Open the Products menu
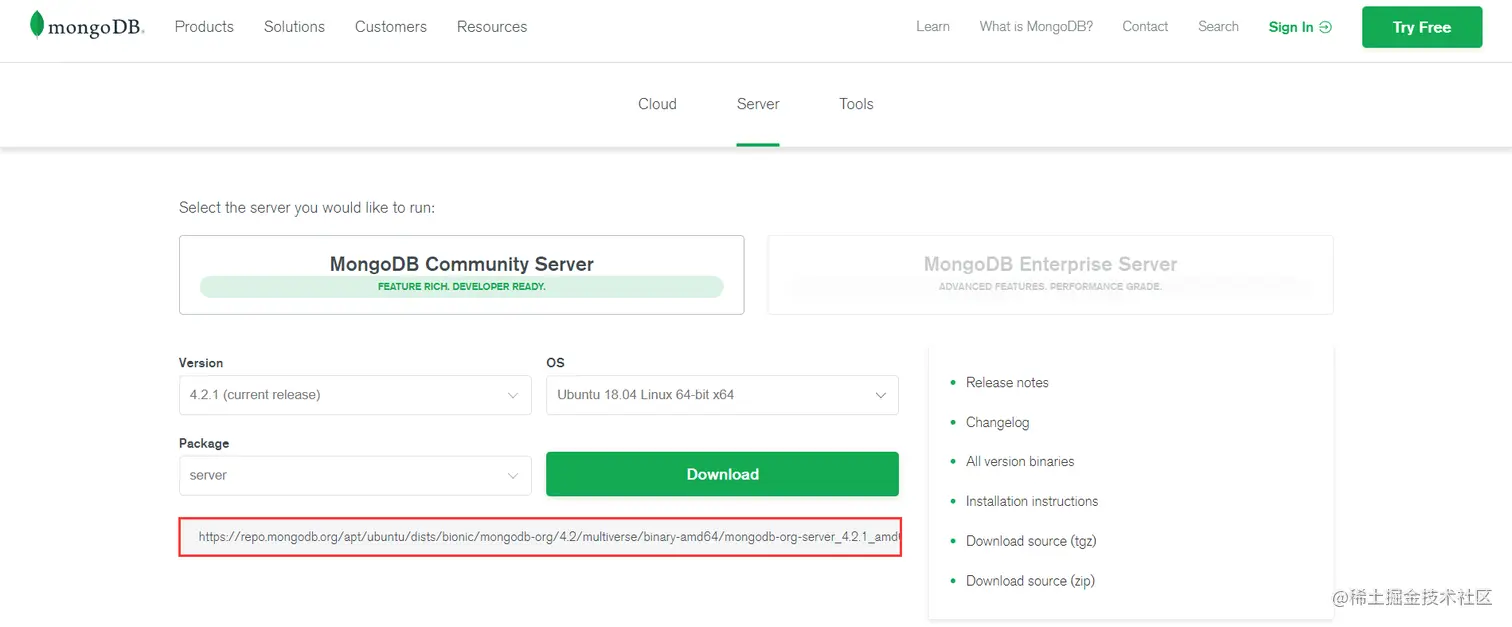1512x627 pixels. click(204, 27)
